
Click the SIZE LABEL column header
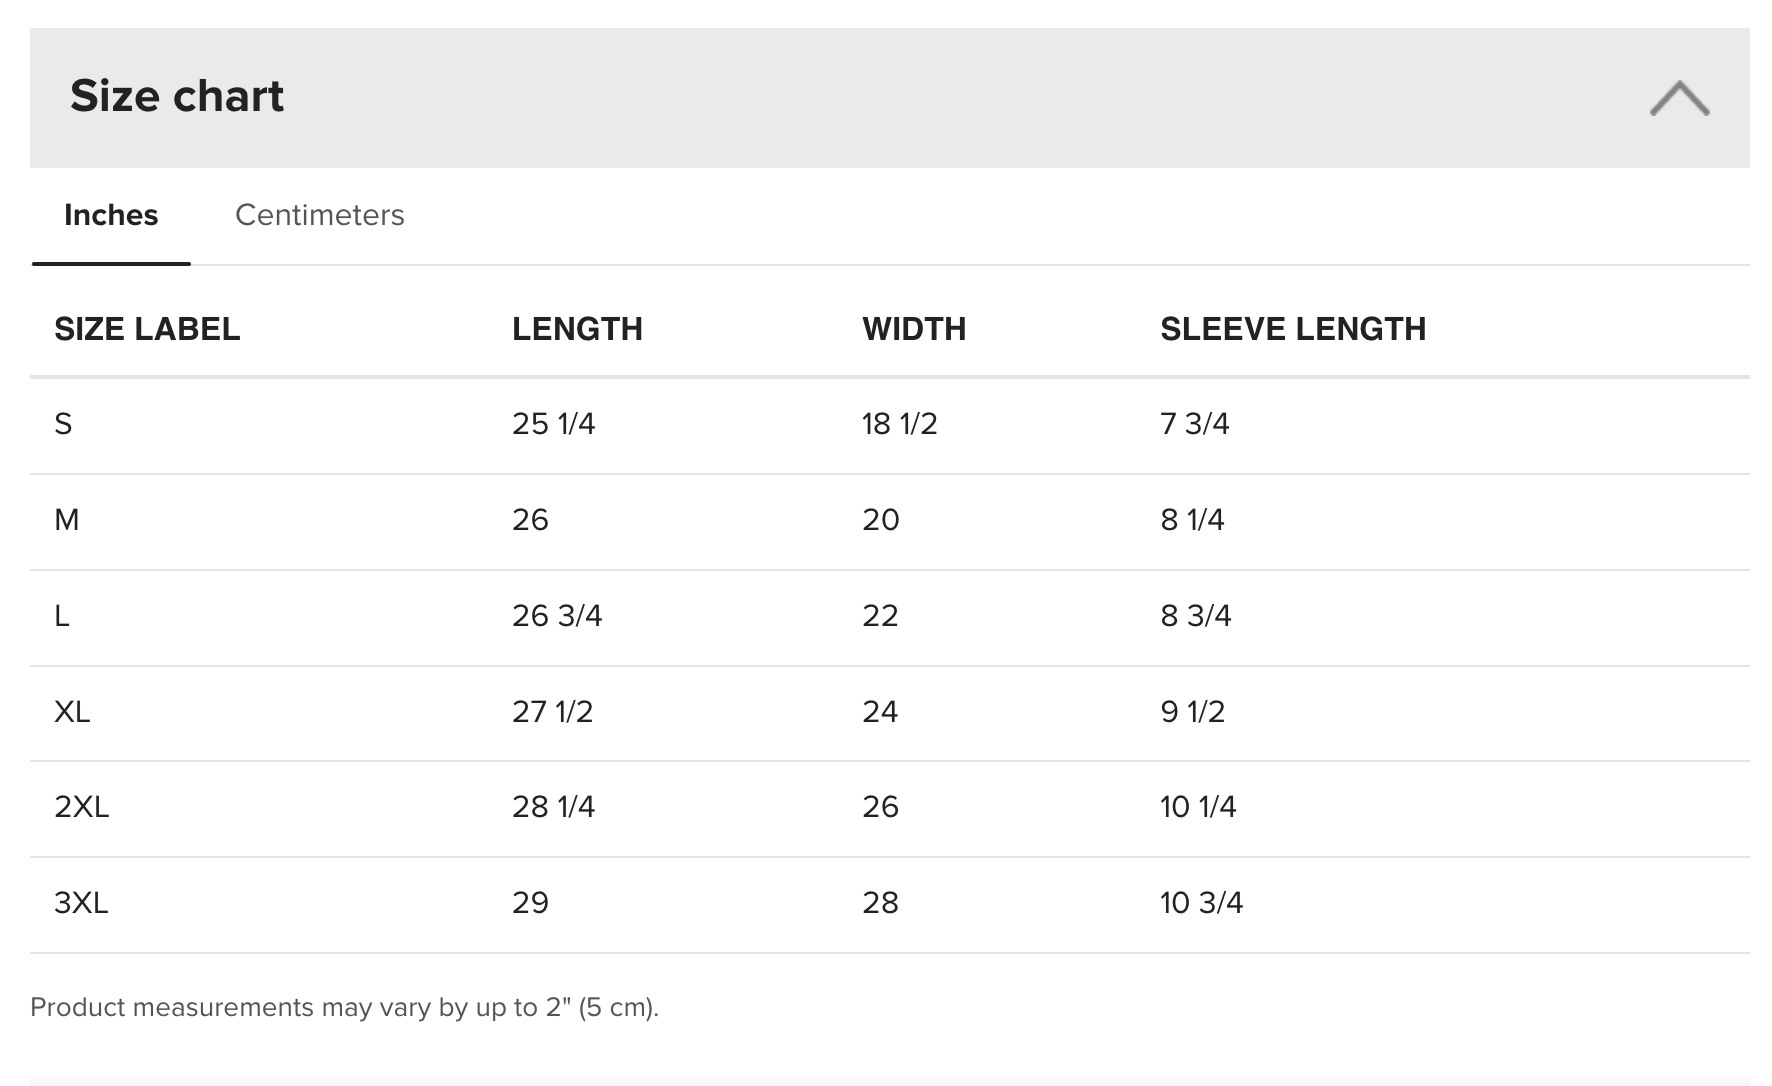147,329
